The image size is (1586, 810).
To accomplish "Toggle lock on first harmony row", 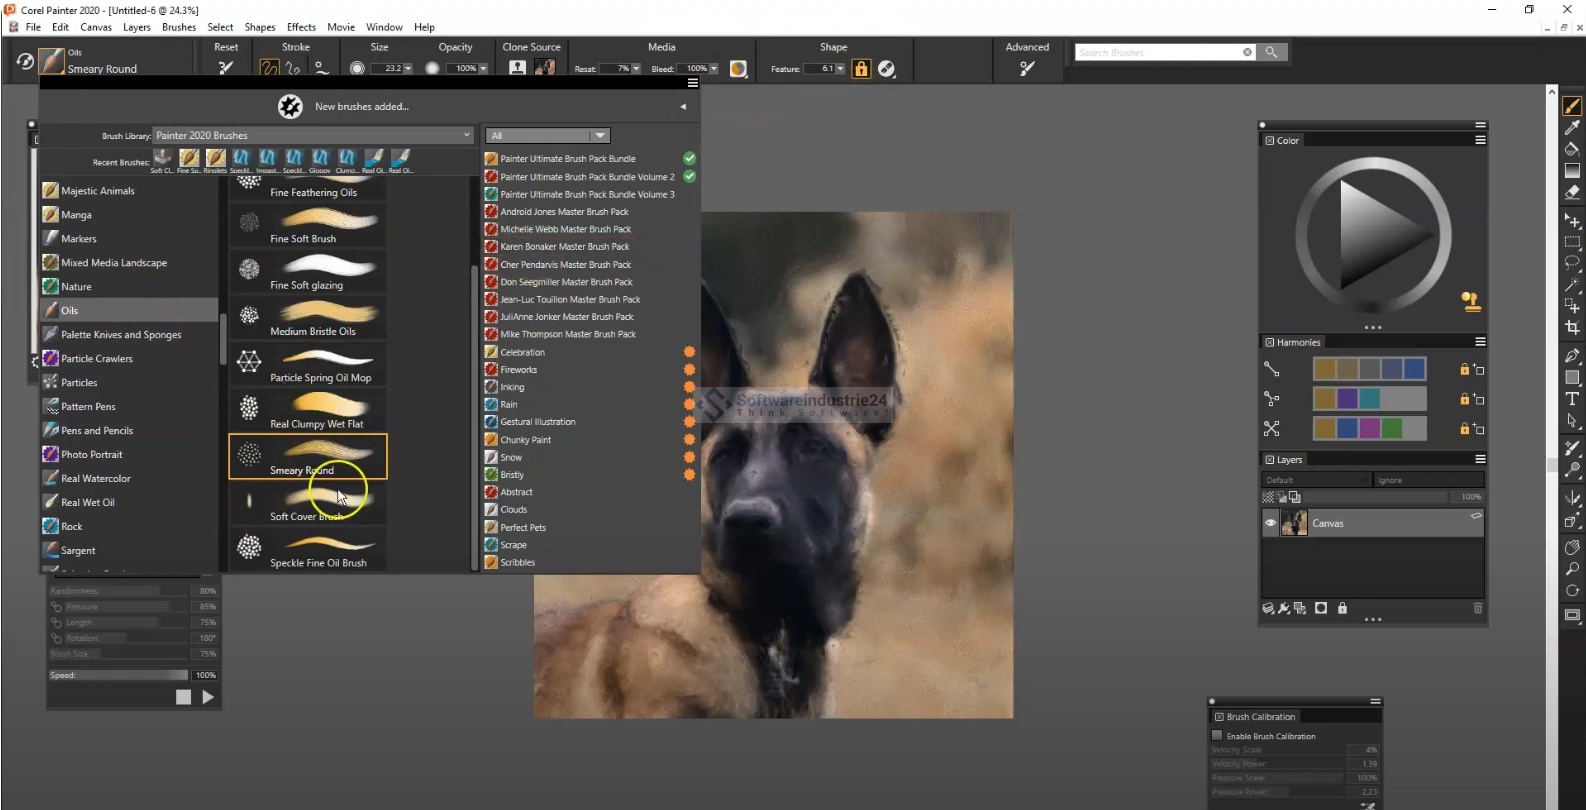I will (x=1464, y=369).
